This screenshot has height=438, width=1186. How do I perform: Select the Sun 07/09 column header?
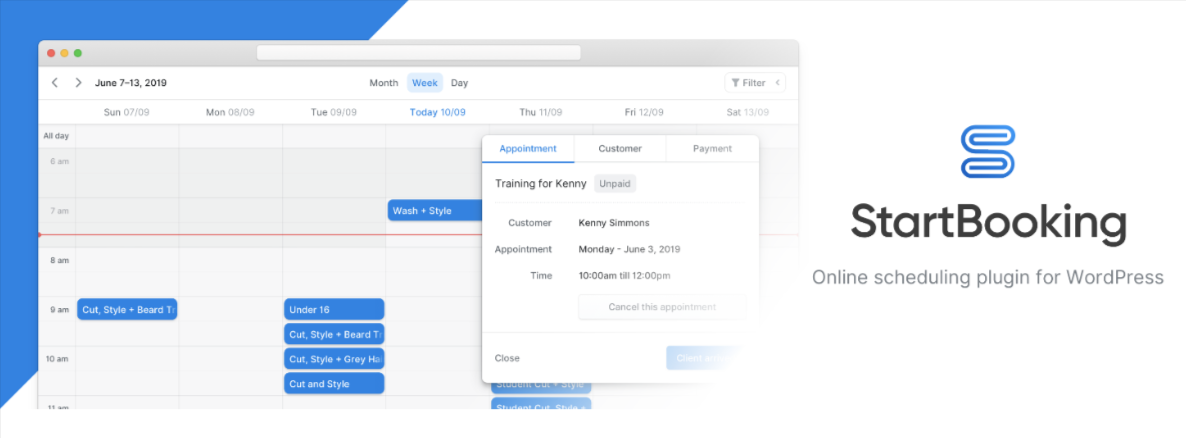[x=126, y=112]
